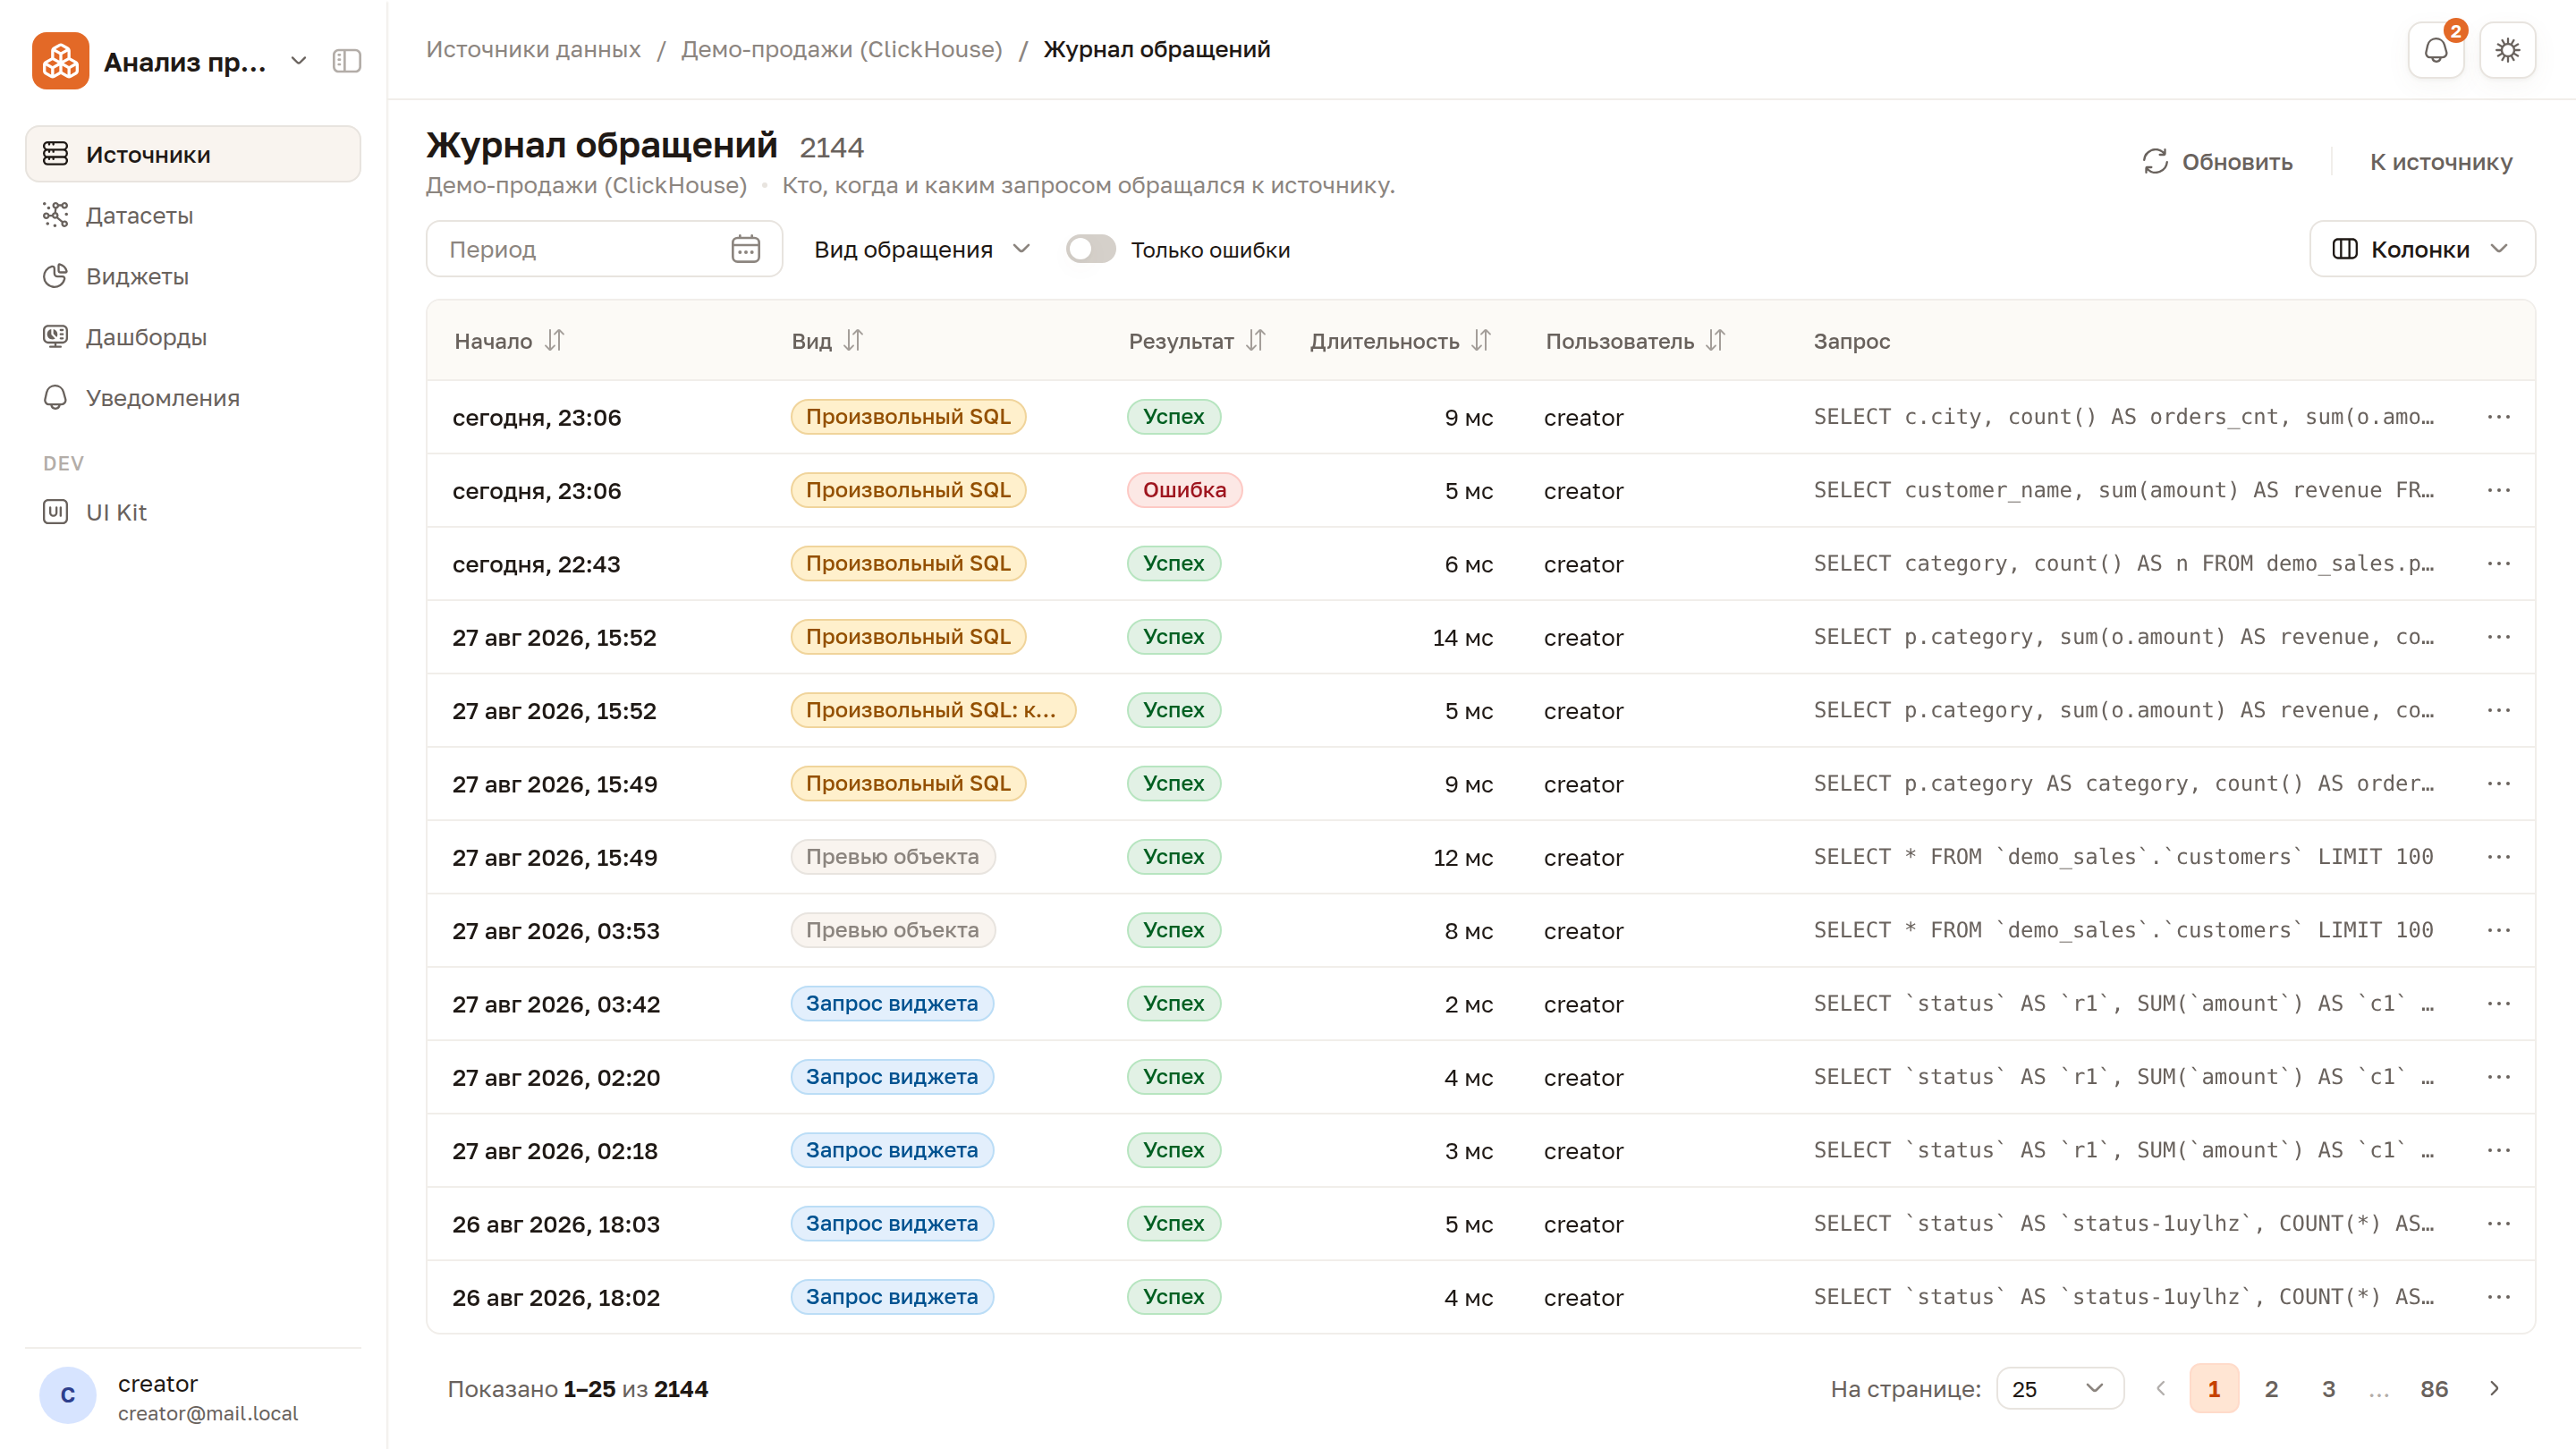Image resolution: width=2576 pixels, height=1449 pixels.
Task: Collapse the sidebar panel icon
Action: pos(346,61)
